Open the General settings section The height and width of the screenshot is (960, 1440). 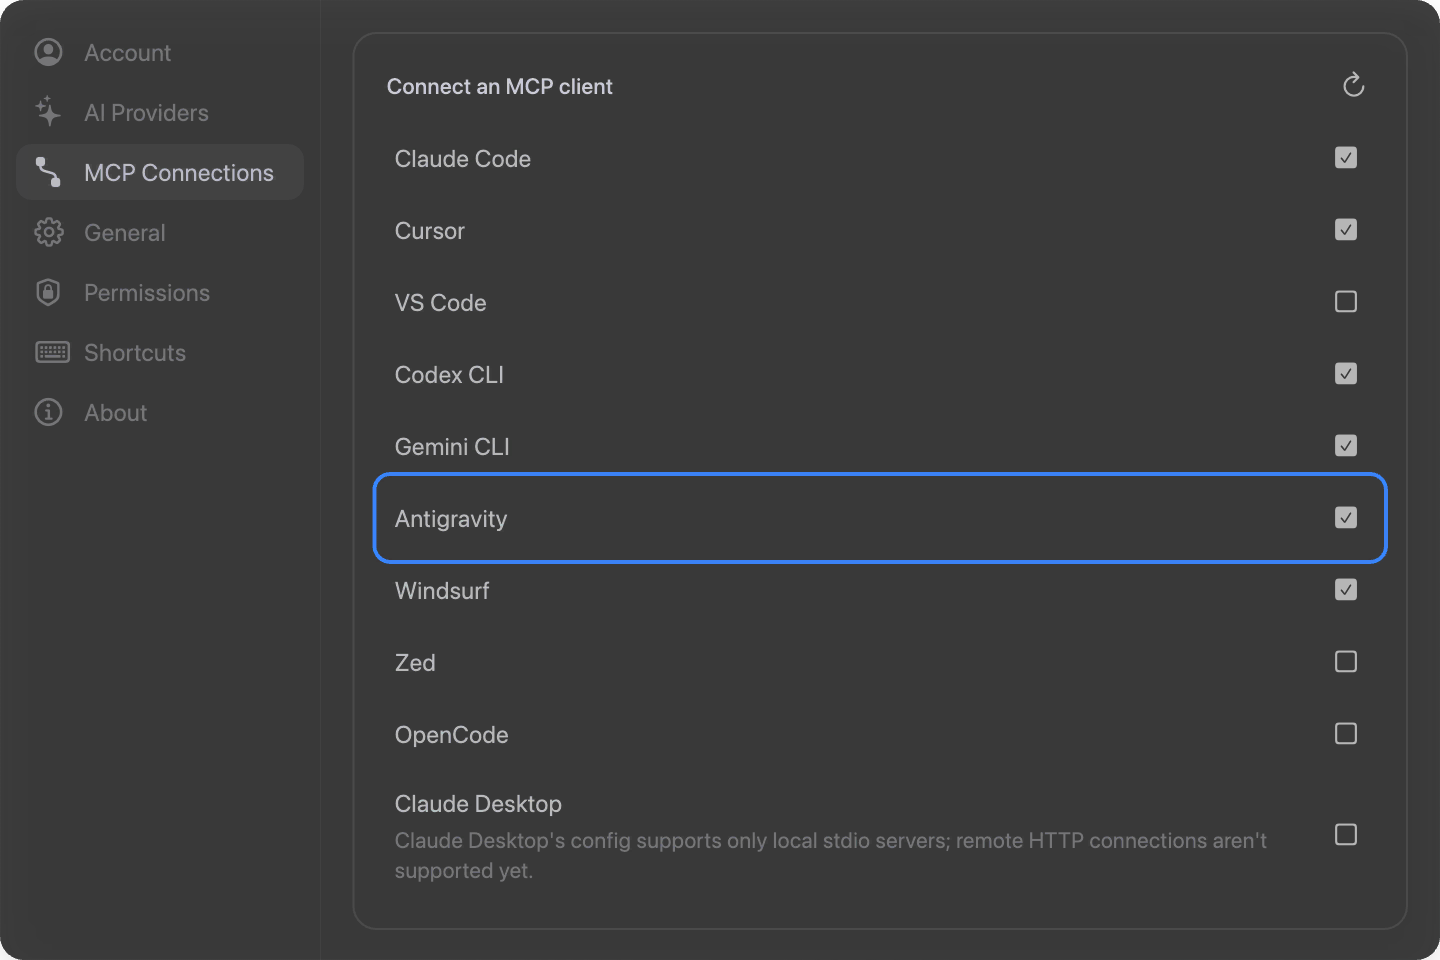click(160, 232)
